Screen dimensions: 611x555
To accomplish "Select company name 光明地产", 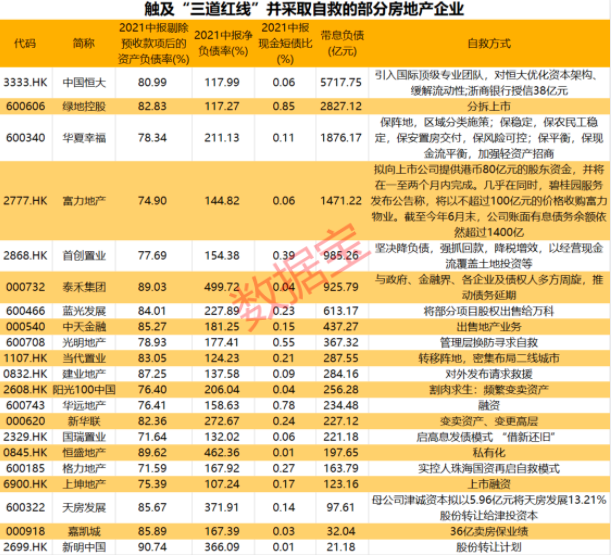I will (84, 342).
